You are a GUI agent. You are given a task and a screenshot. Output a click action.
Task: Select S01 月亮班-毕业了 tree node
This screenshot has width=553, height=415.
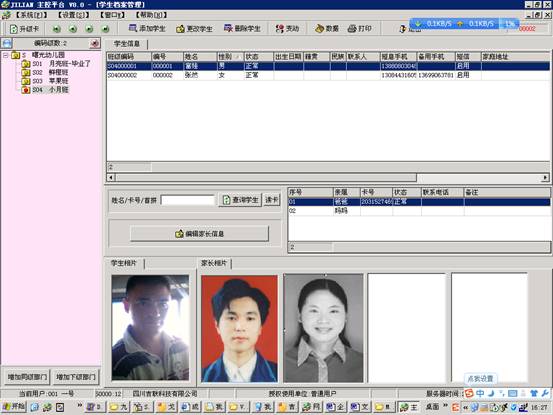click(x=61, y=64)
